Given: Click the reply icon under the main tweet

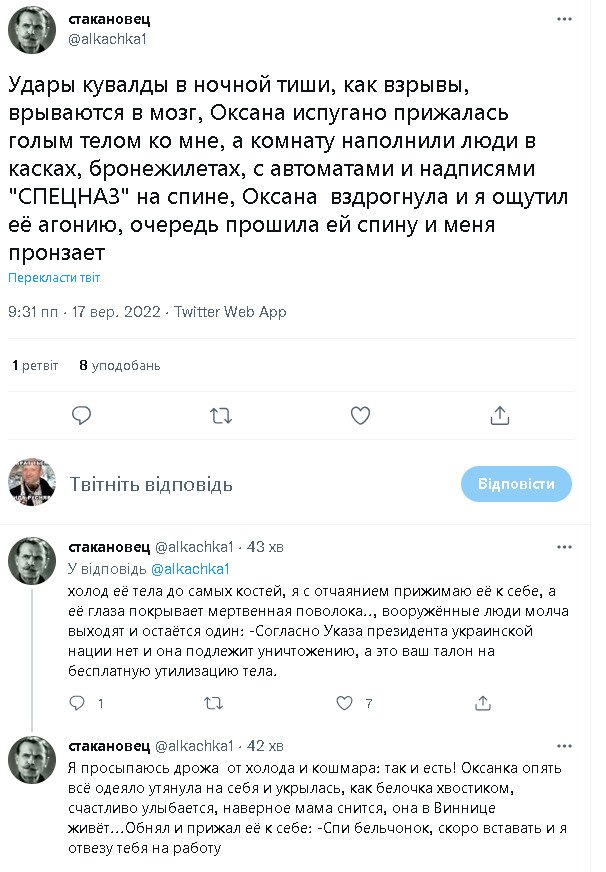Looking at the screenshot, I should (83, 415).
